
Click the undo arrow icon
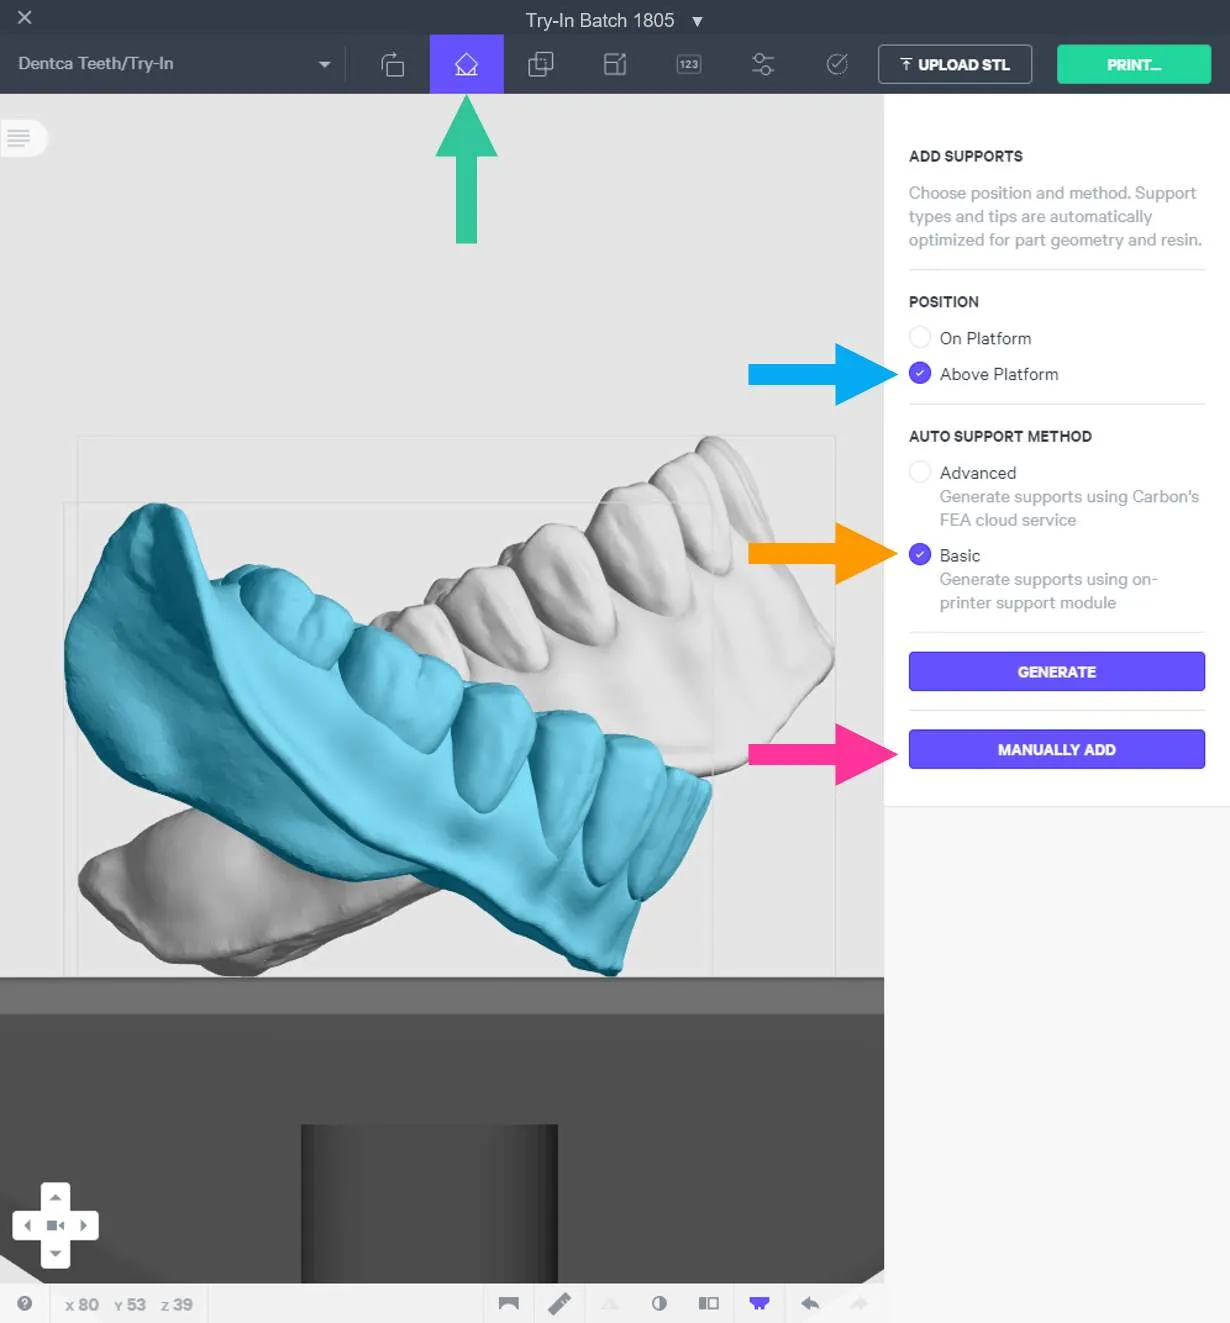tap(810, 1303)
